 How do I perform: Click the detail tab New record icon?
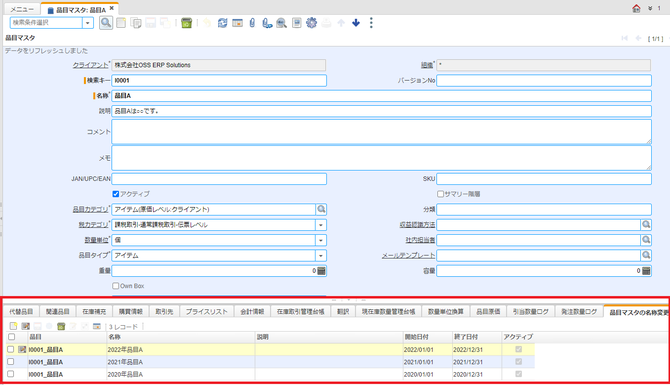tap(13, 326)
